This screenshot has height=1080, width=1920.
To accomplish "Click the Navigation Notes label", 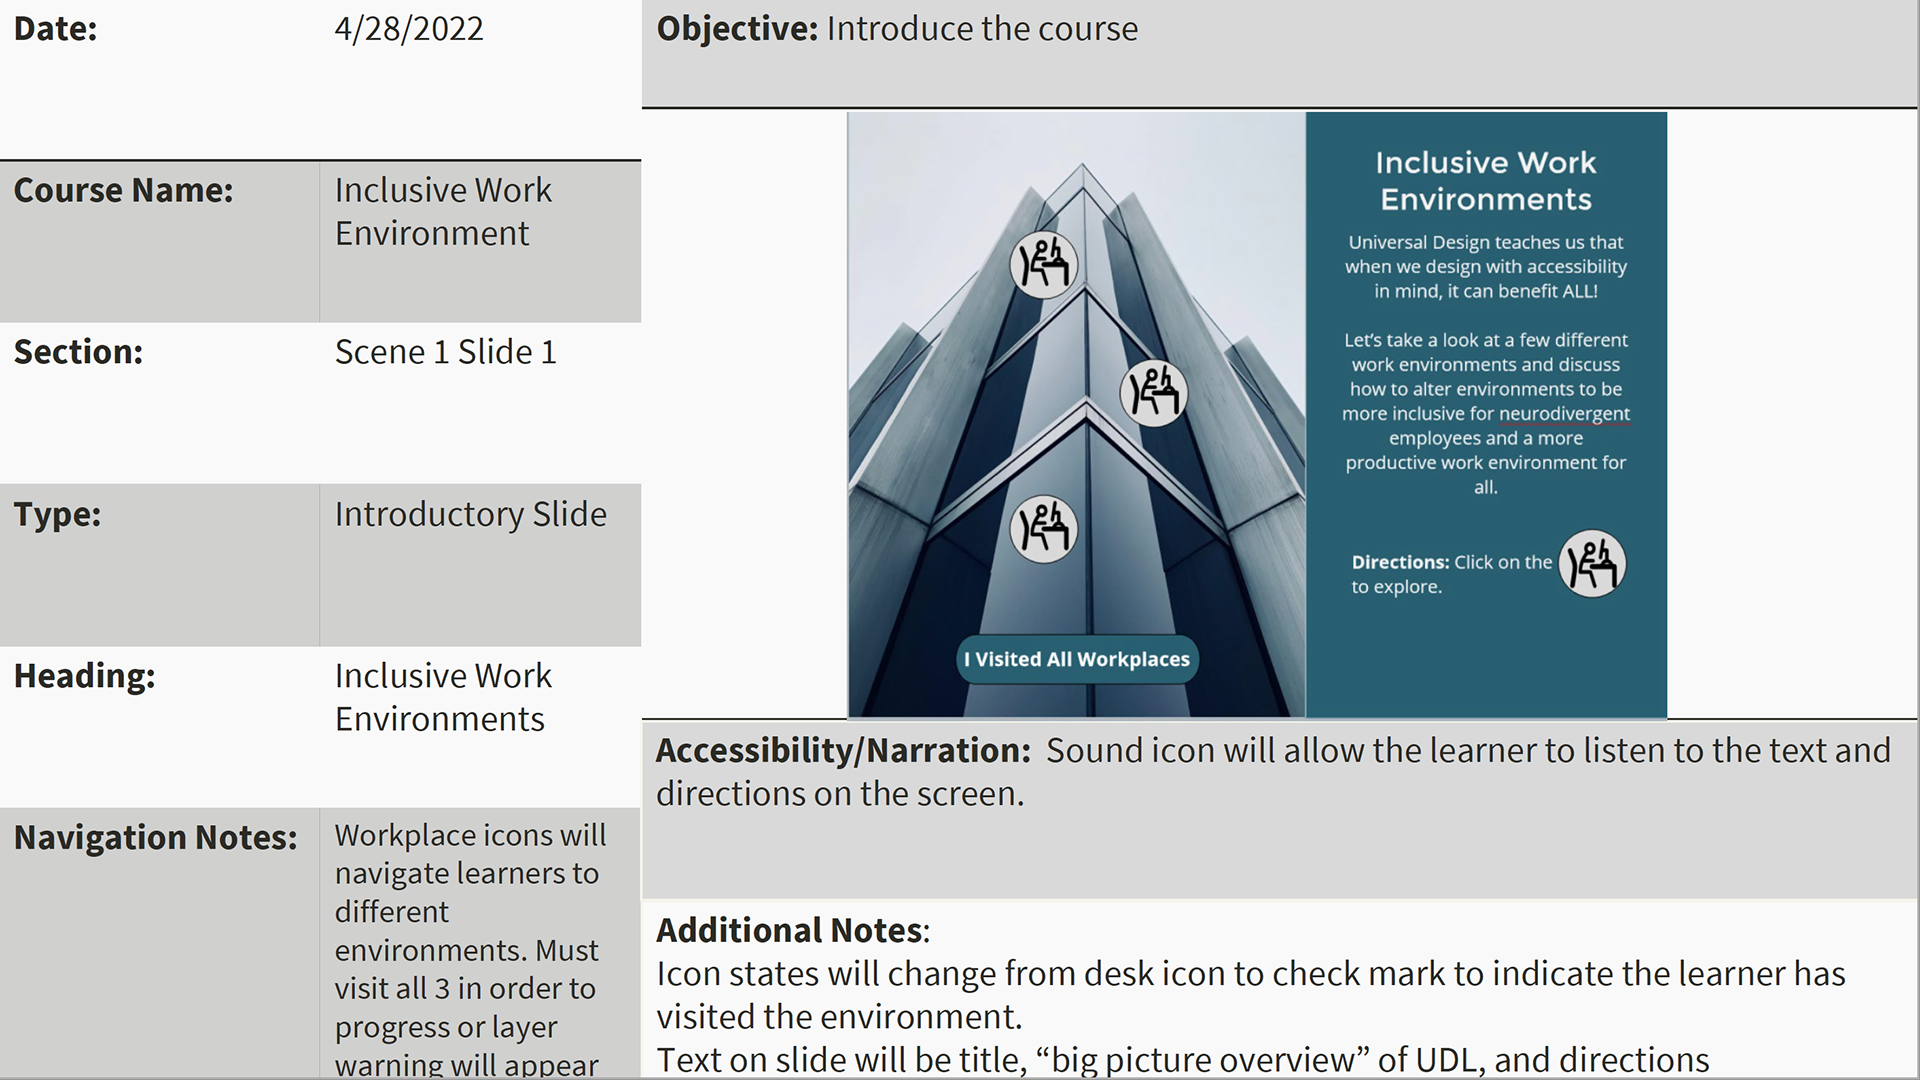I will [x=155, y=837].
